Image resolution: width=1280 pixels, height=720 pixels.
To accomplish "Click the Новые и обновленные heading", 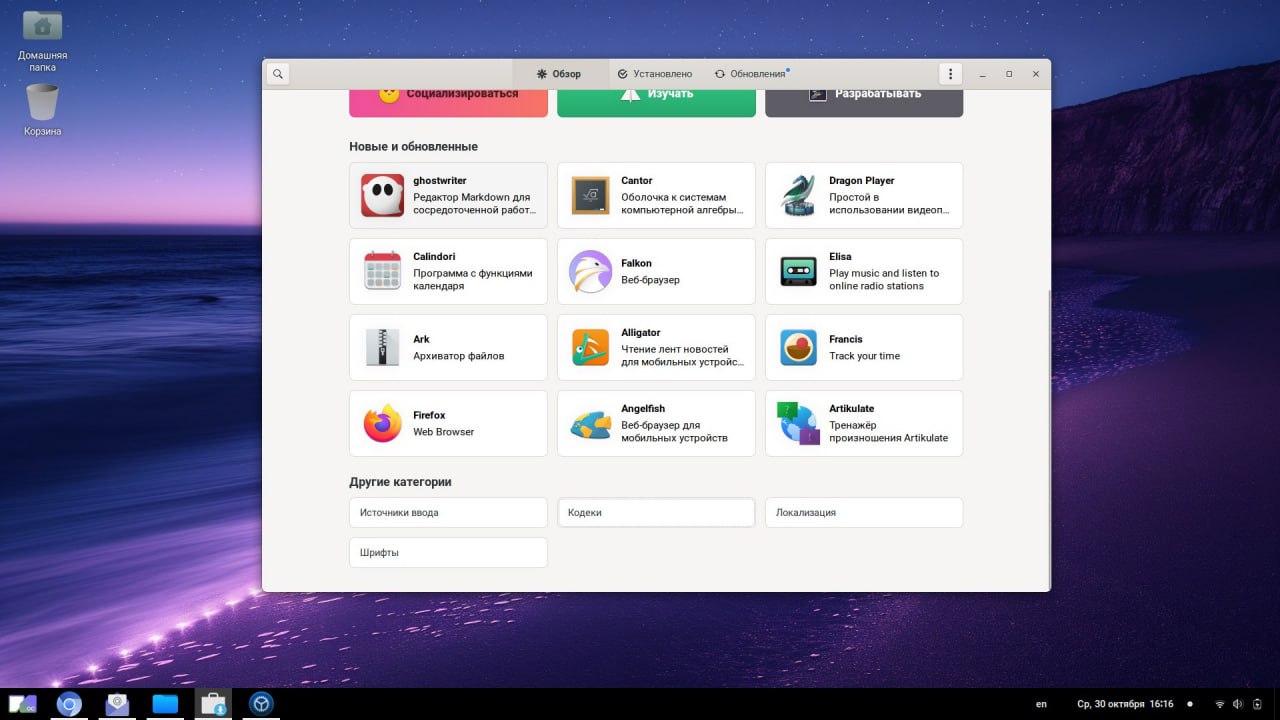I will coord(414,147).
